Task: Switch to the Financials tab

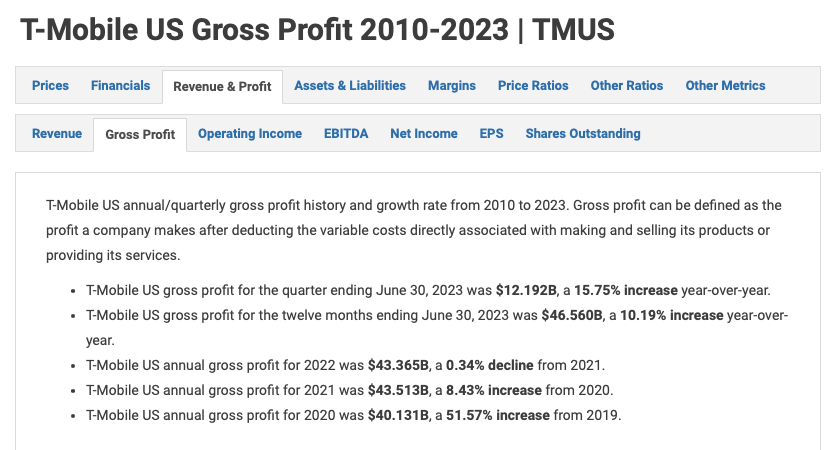Action: click(x=120, y=86)
